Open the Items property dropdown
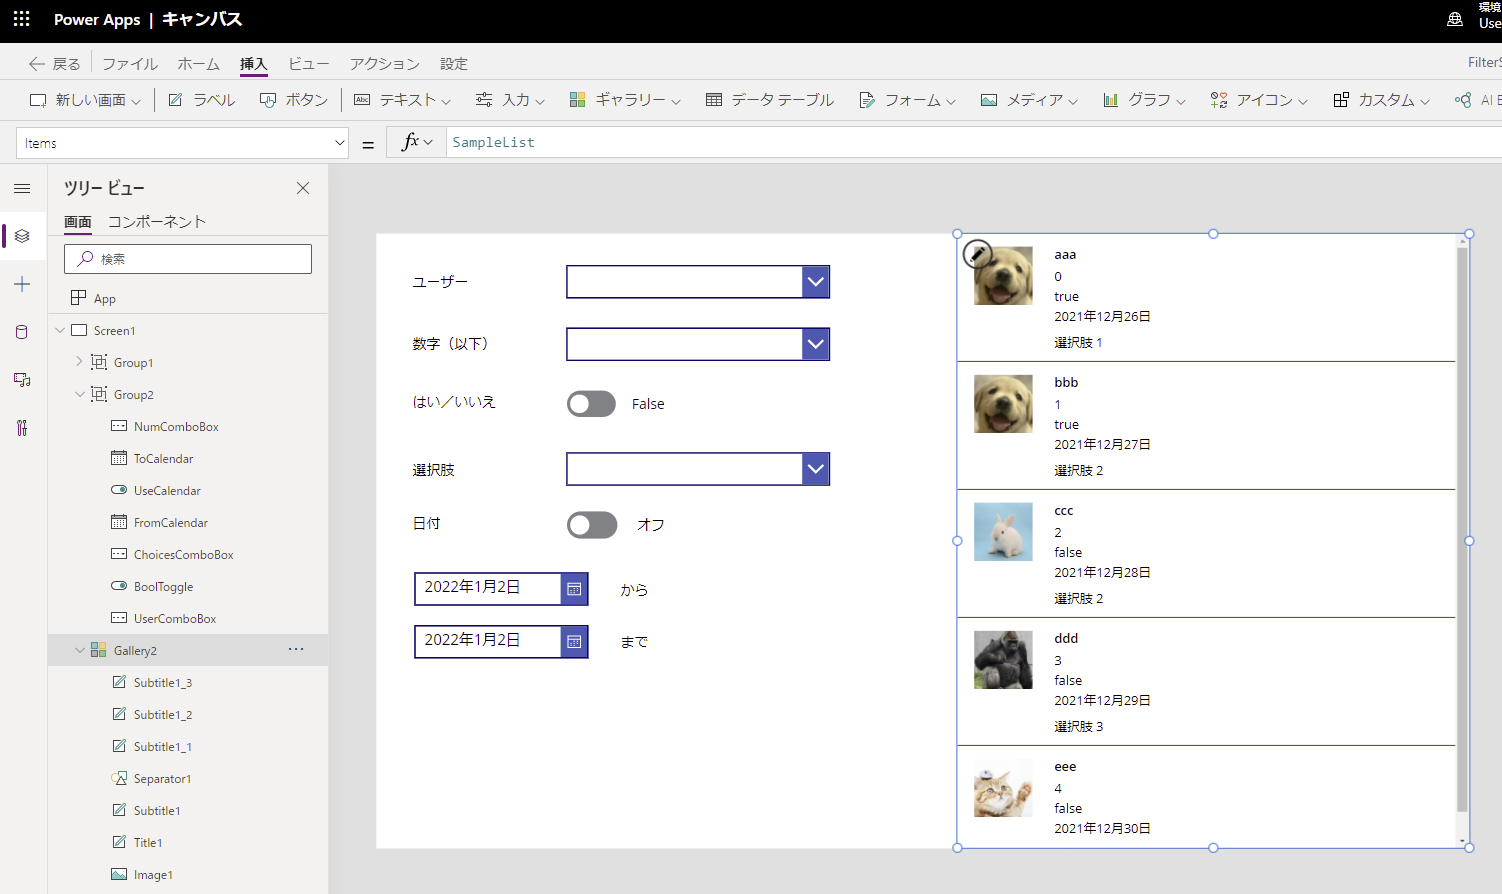This screenshot has height=894, width=1502. (339, 143)
